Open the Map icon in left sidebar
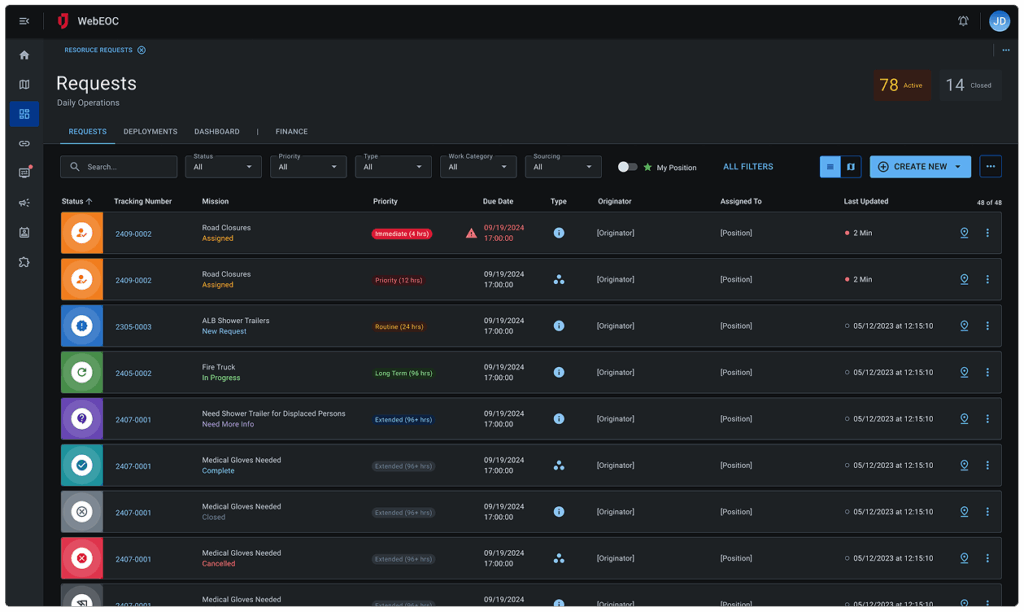The image size is (1024, 612). point(24,85)
